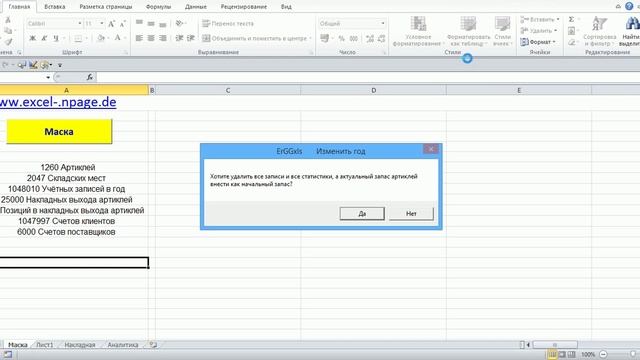The height and width of the screenshot is (360, 640).
Task: Switch to the Аналитика sheet tab
Action: click(123, 345)
